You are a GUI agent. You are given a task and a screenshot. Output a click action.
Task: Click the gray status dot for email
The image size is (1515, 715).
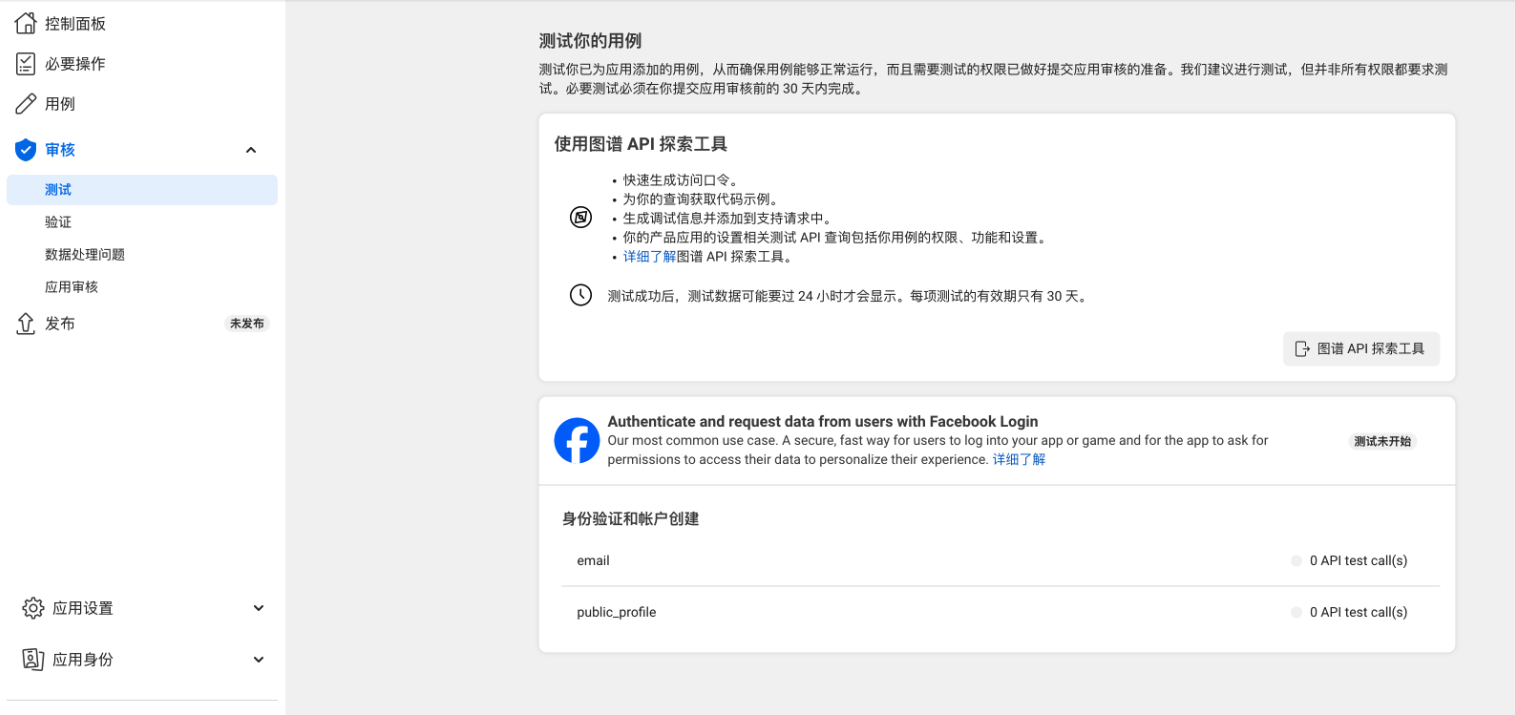[1297, 561]
